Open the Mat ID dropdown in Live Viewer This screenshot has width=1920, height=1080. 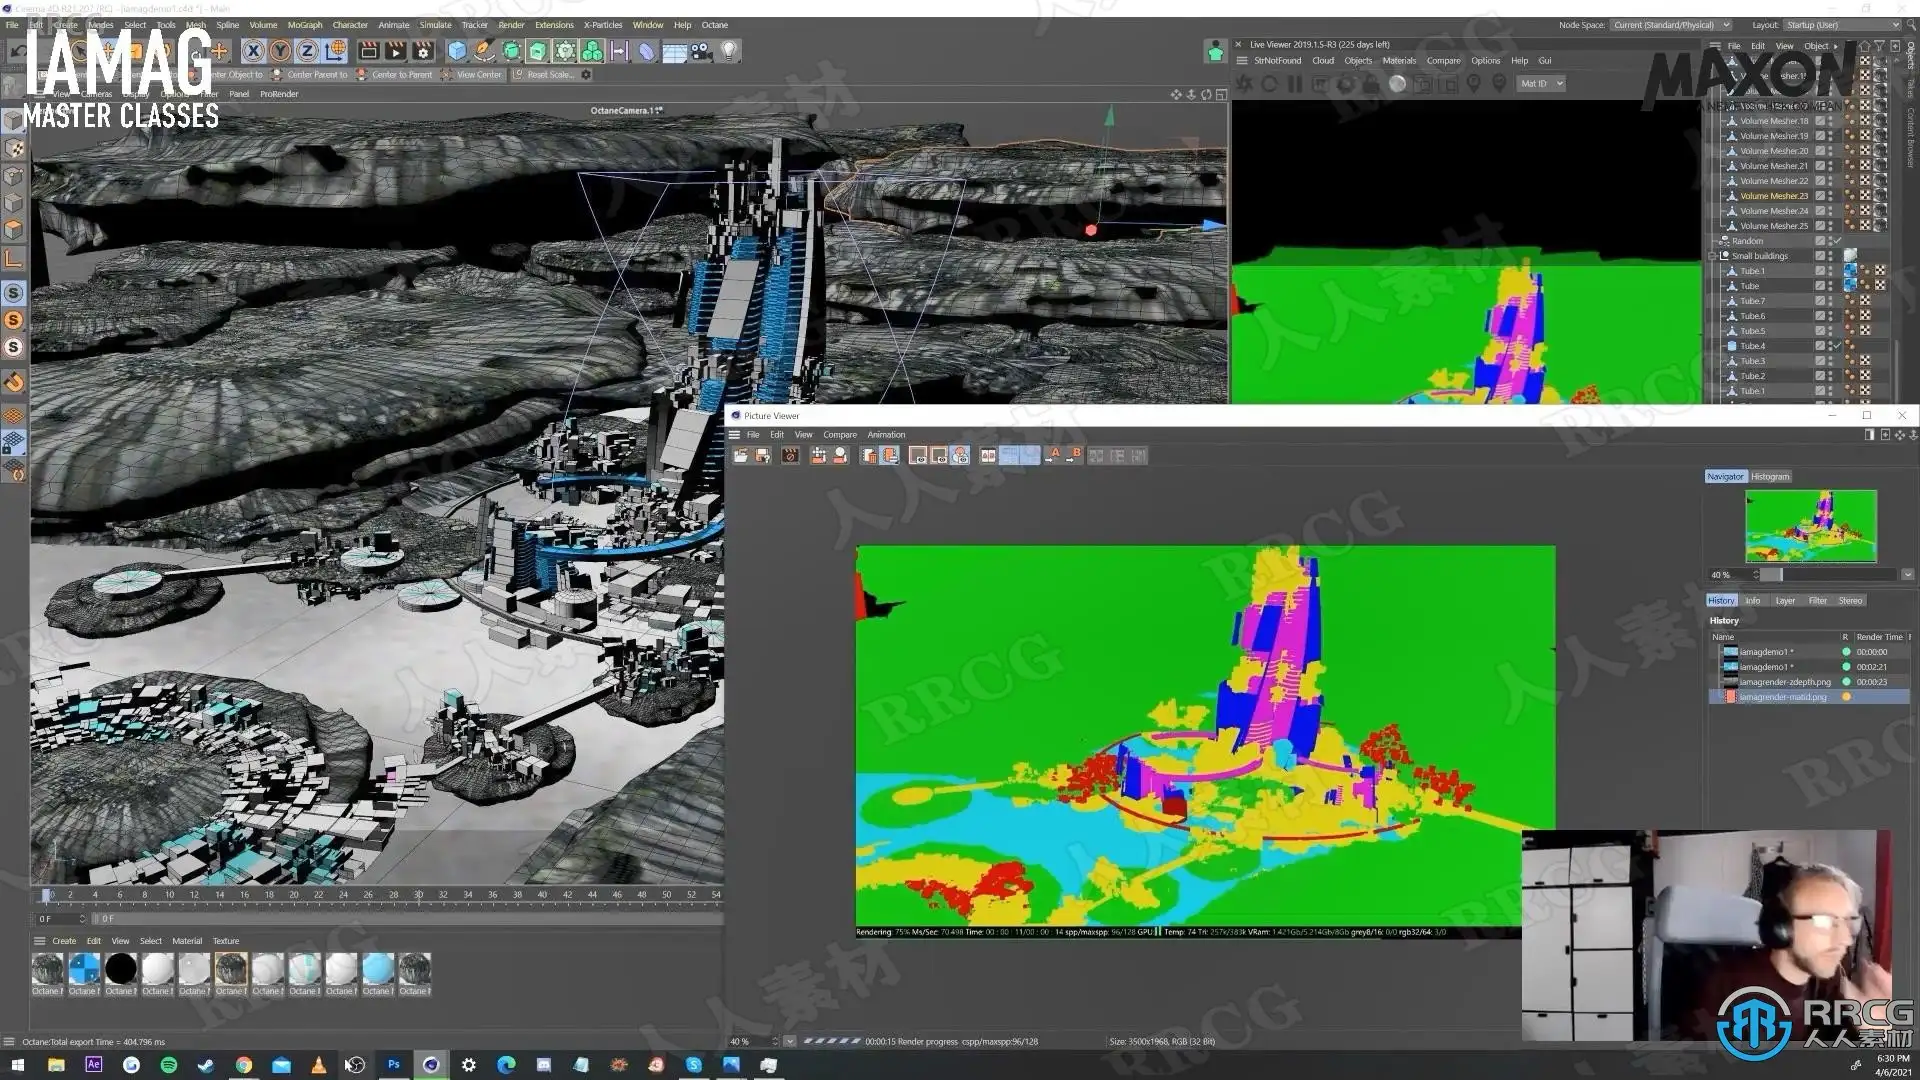pos(1541,84)
